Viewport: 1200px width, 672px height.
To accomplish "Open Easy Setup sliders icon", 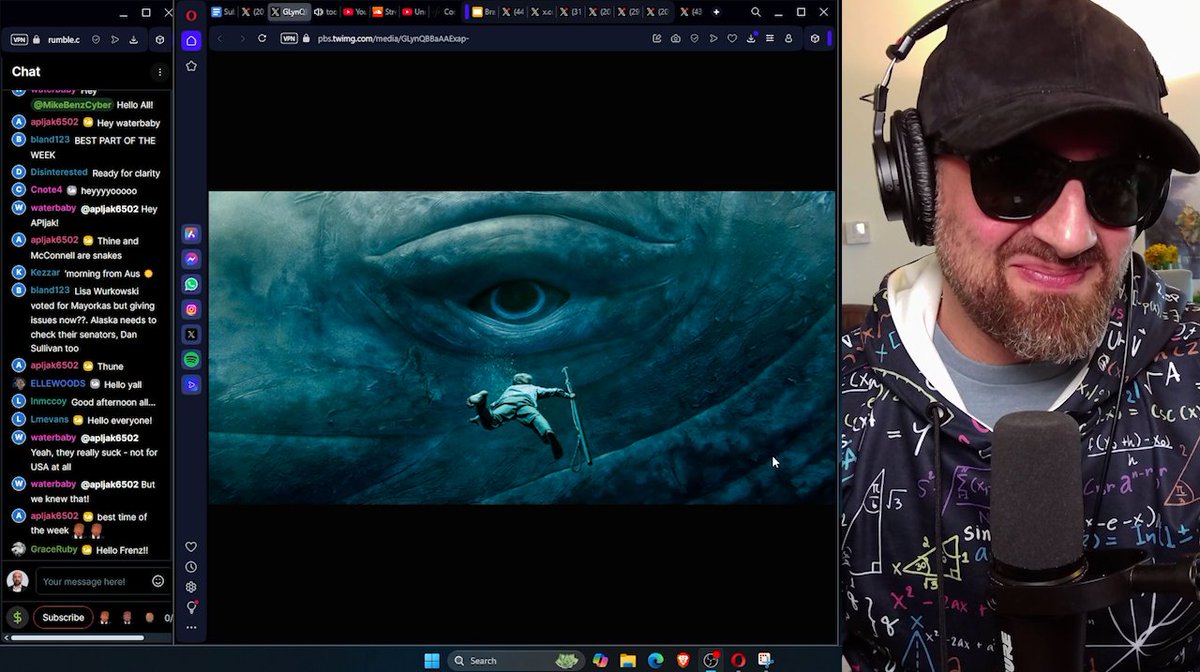I will tap(769, 38).
